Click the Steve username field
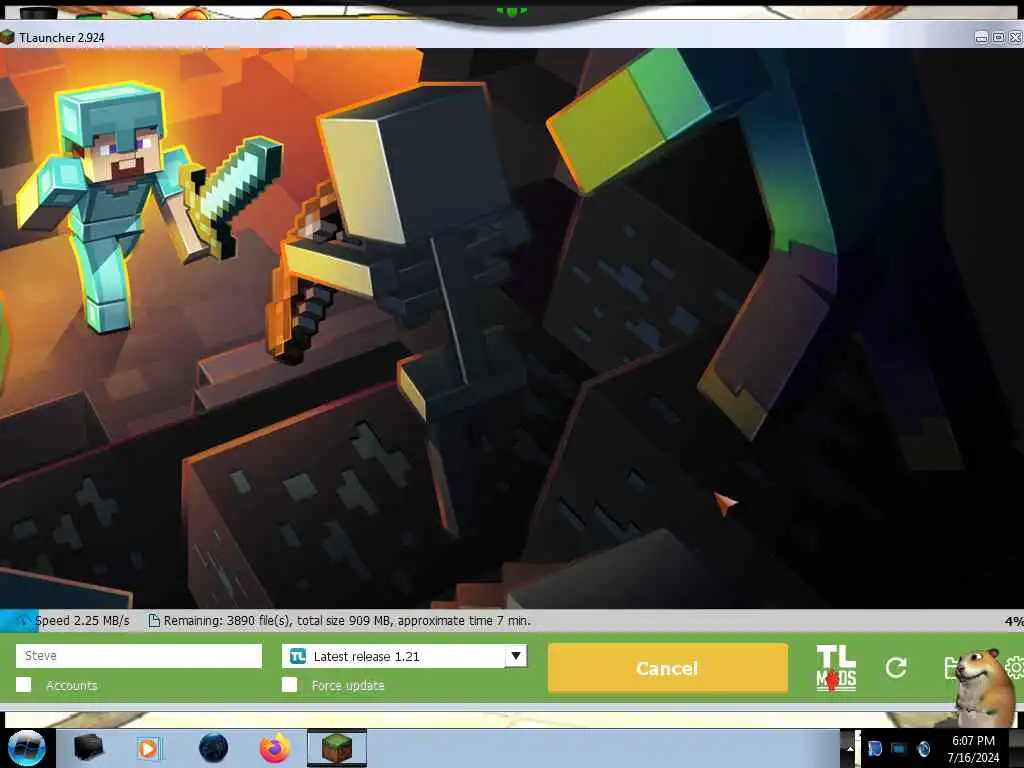The image size is (1024, 768). point(138,656)
